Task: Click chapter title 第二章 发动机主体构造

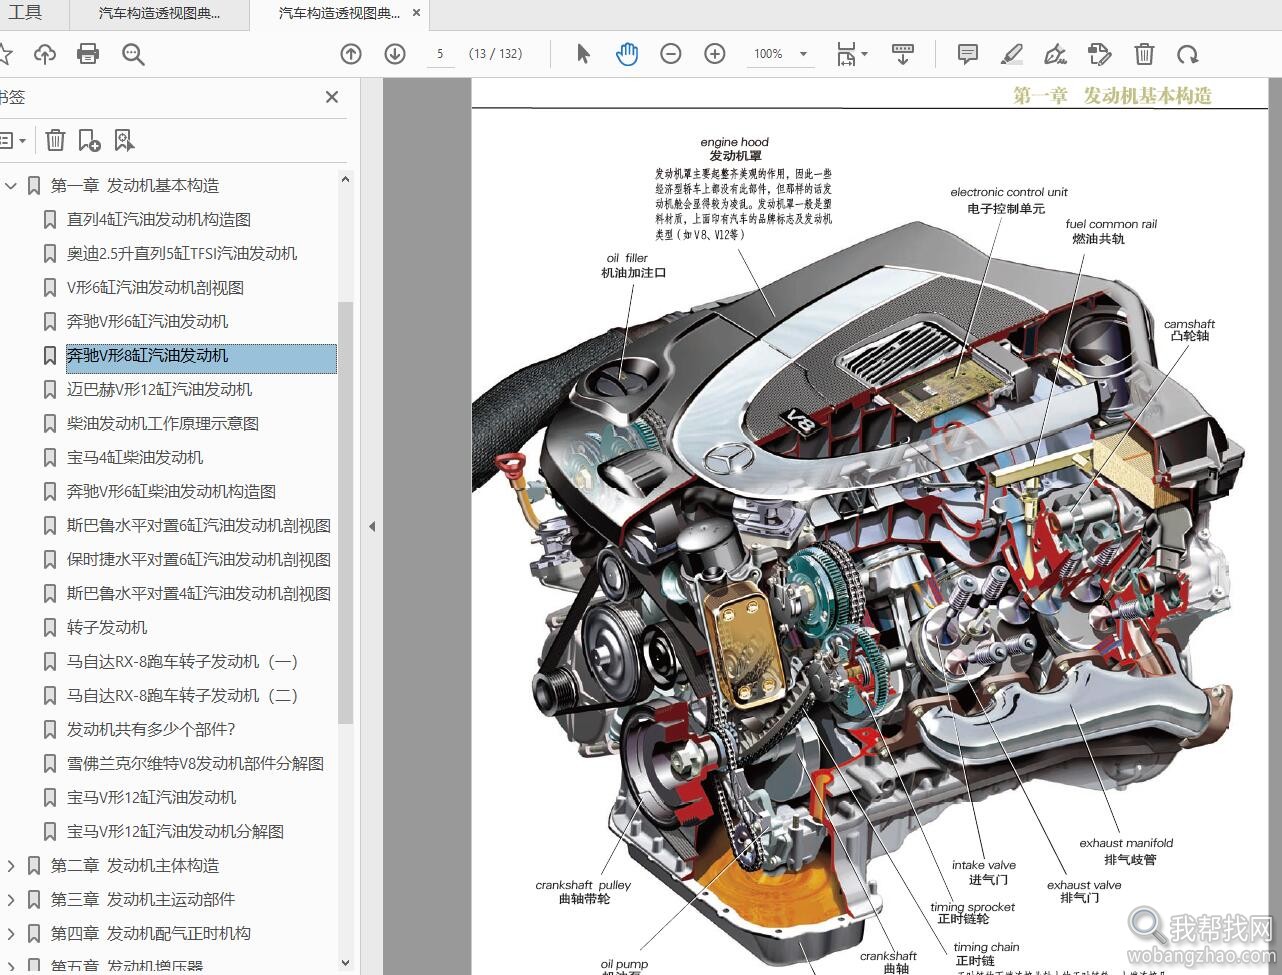Action: point(135,865)
